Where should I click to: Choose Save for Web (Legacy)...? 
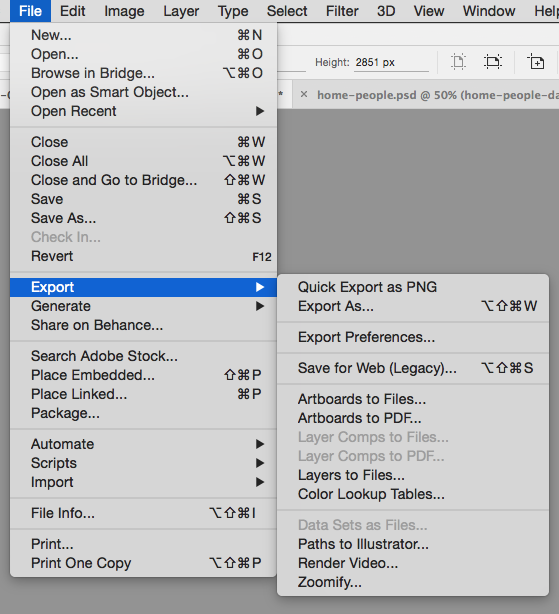pyautogui.click(x=413, y=368)
